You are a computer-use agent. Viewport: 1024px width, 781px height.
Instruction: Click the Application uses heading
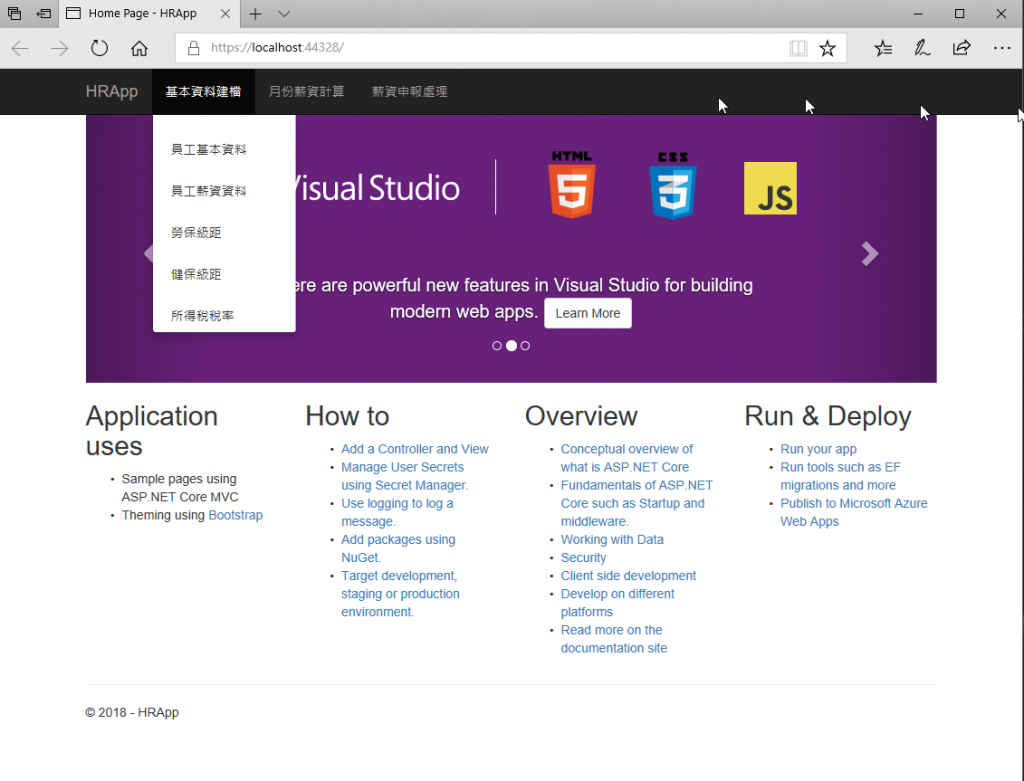pyautogui.click(x=152, y=431)
